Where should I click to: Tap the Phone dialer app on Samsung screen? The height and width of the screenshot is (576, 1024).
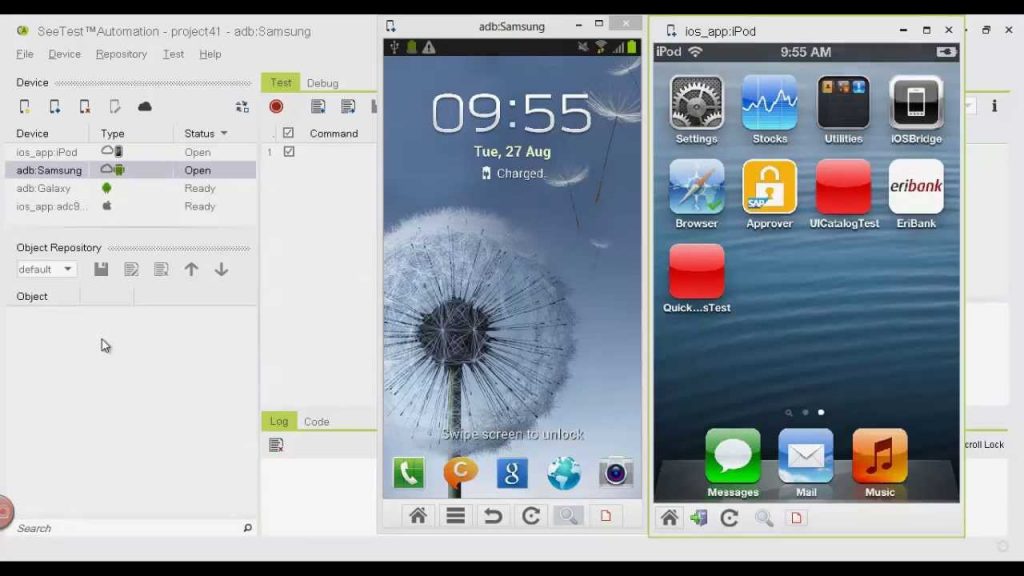click(x=409, y=473)
